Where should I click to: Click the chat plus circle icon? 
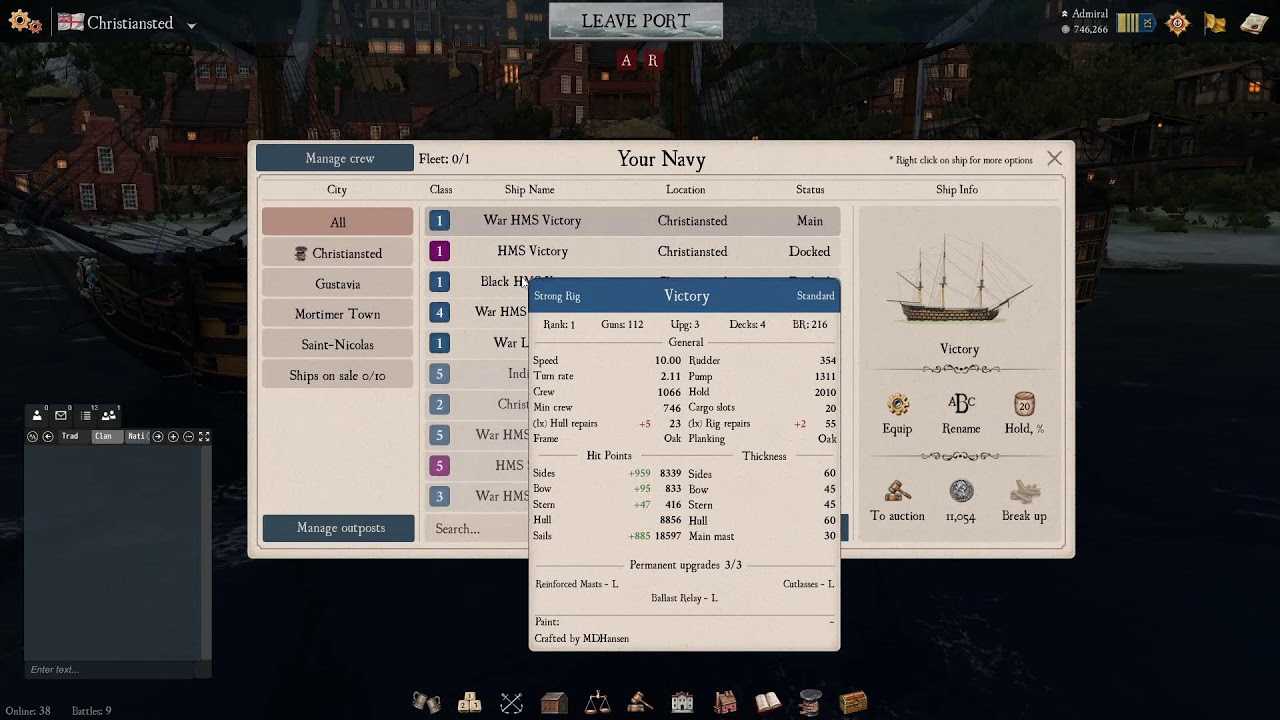click(173, 437)
